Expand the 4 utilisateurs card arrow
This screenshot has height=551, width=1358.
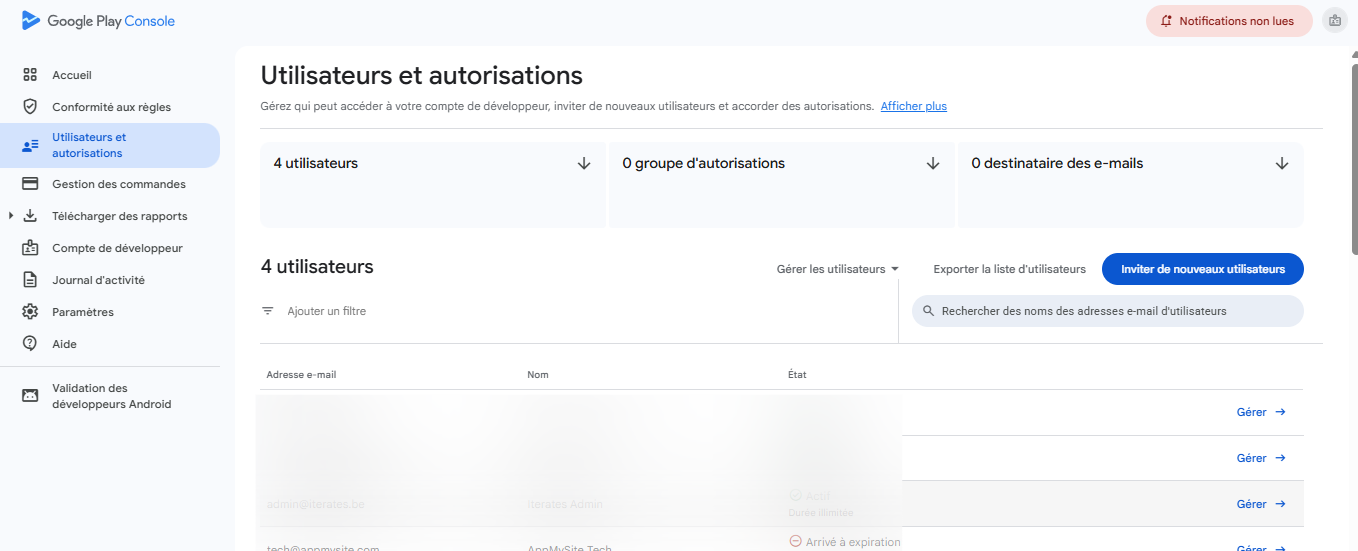[584, 163]
